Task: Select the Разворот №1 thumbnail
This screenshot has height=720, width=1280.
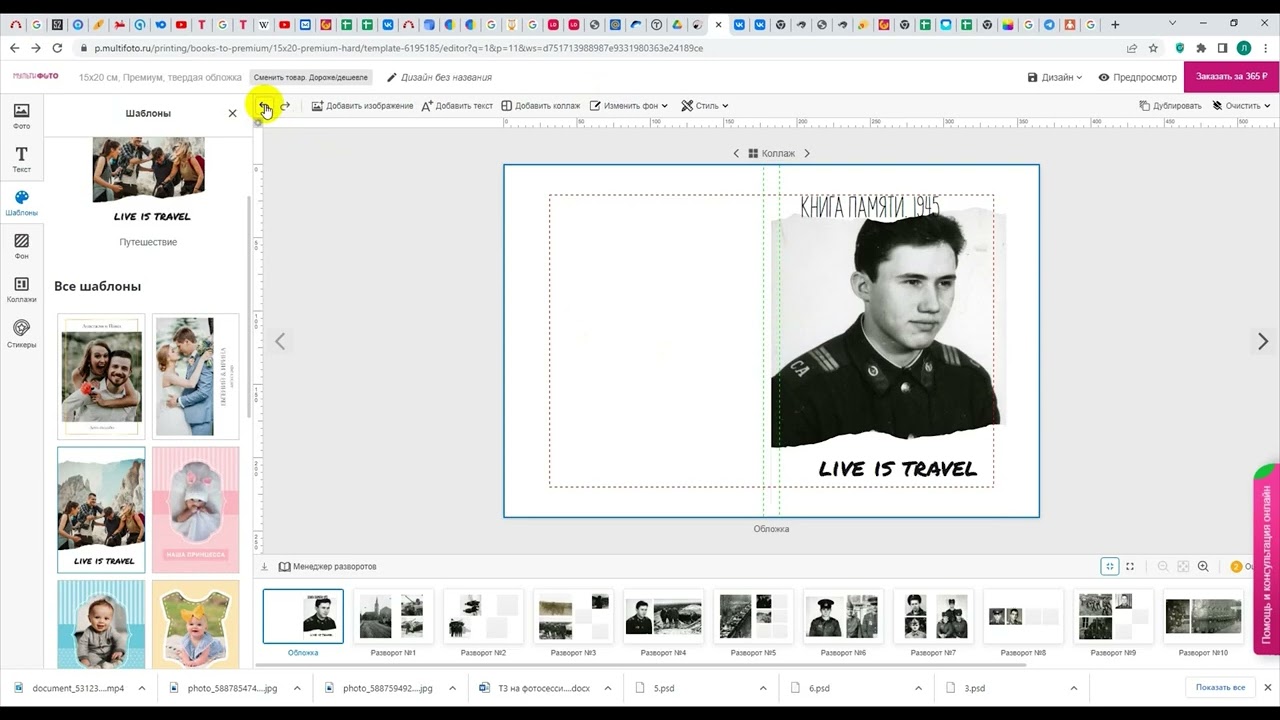Action: coord(393,616)
